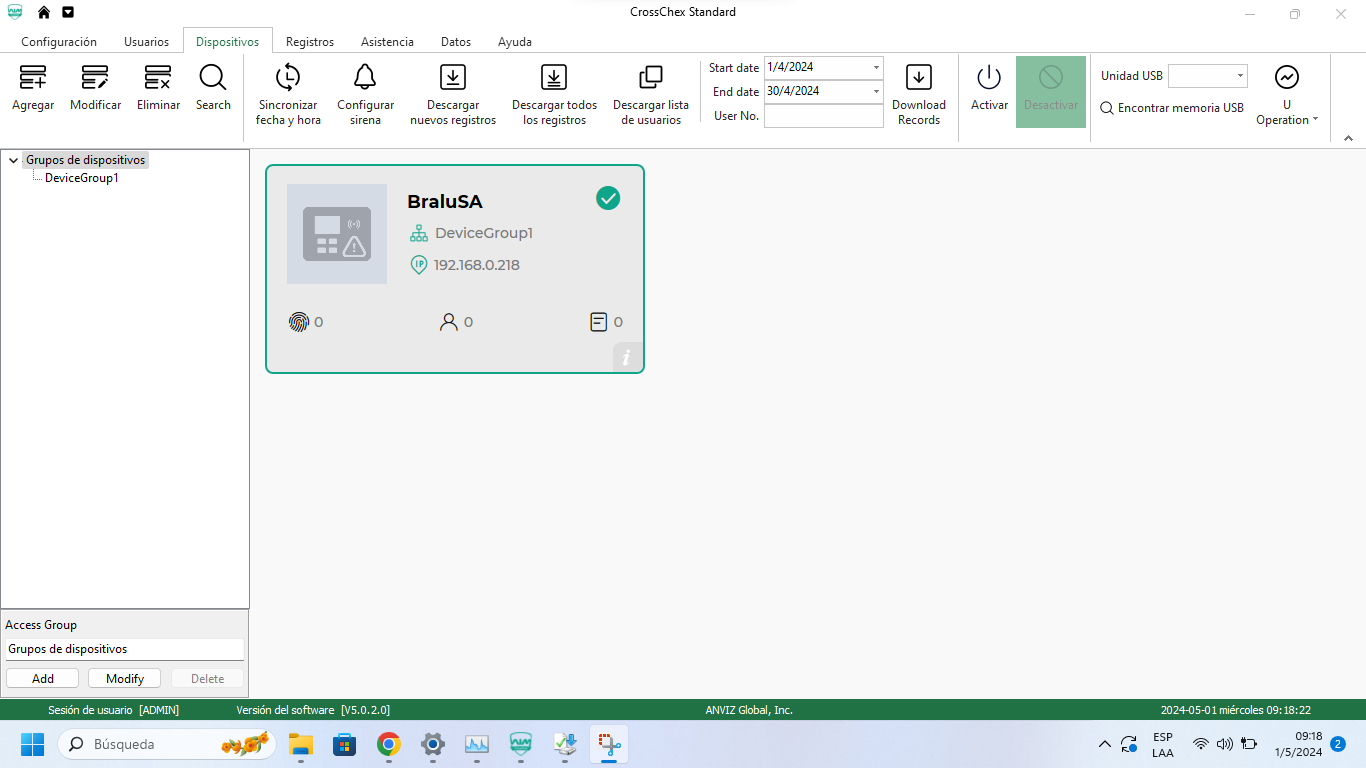Click the Add access group button
The width and height of the screenshot is (1366, 768).
pyautogui.click(x=43, y=678)
